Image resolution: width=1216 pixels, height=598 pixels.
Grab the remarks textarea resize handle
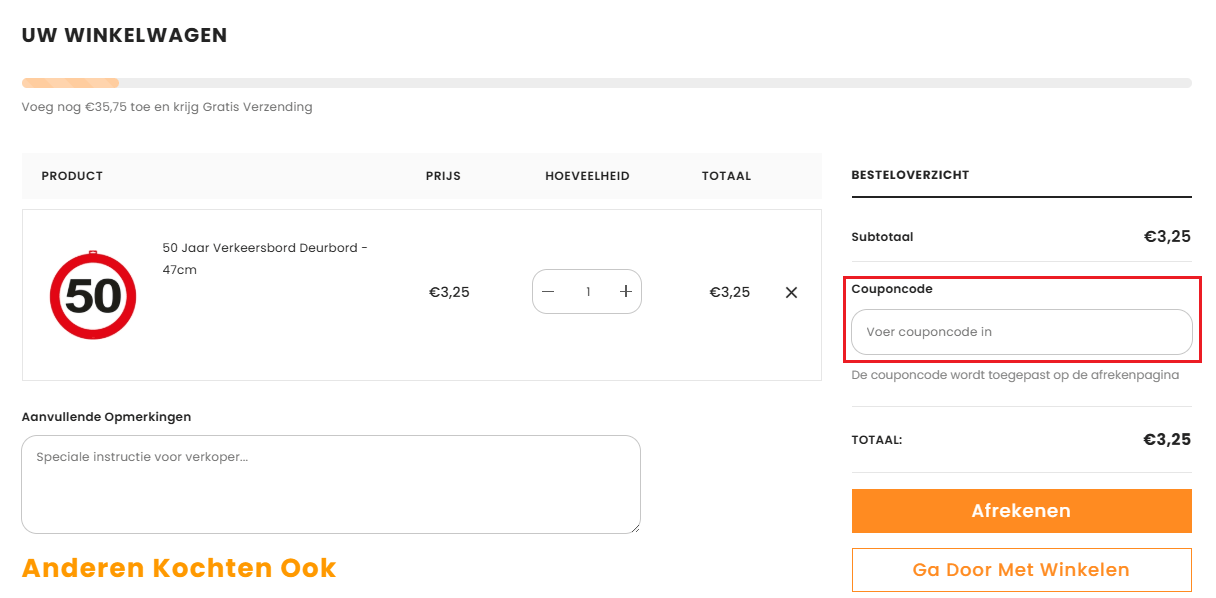tap(635, 528)
